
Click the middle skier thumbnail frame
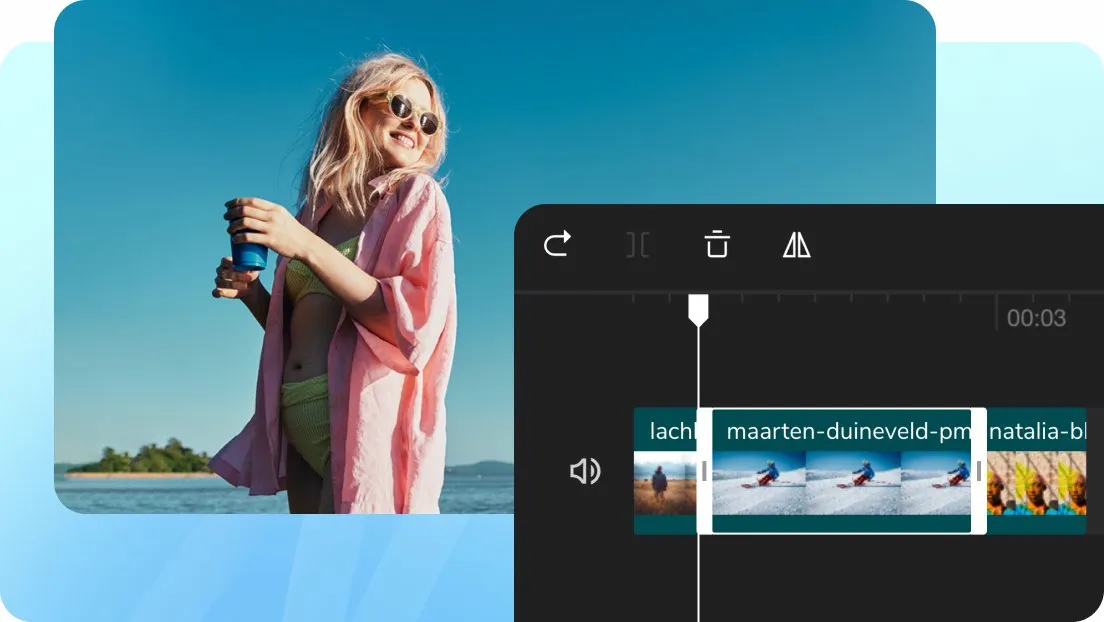(853, 482)
